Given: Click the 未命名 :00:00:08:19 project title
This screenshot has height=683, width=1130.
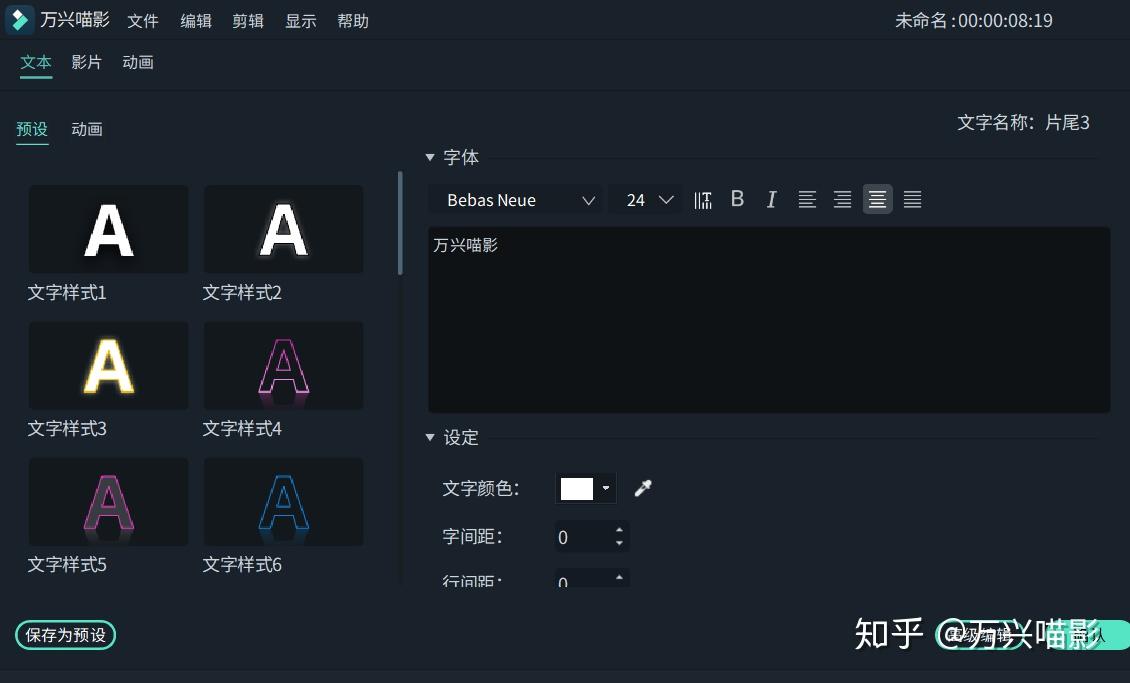Looking at the screenshot, I should pyautogui.click(x=974, y=21).
